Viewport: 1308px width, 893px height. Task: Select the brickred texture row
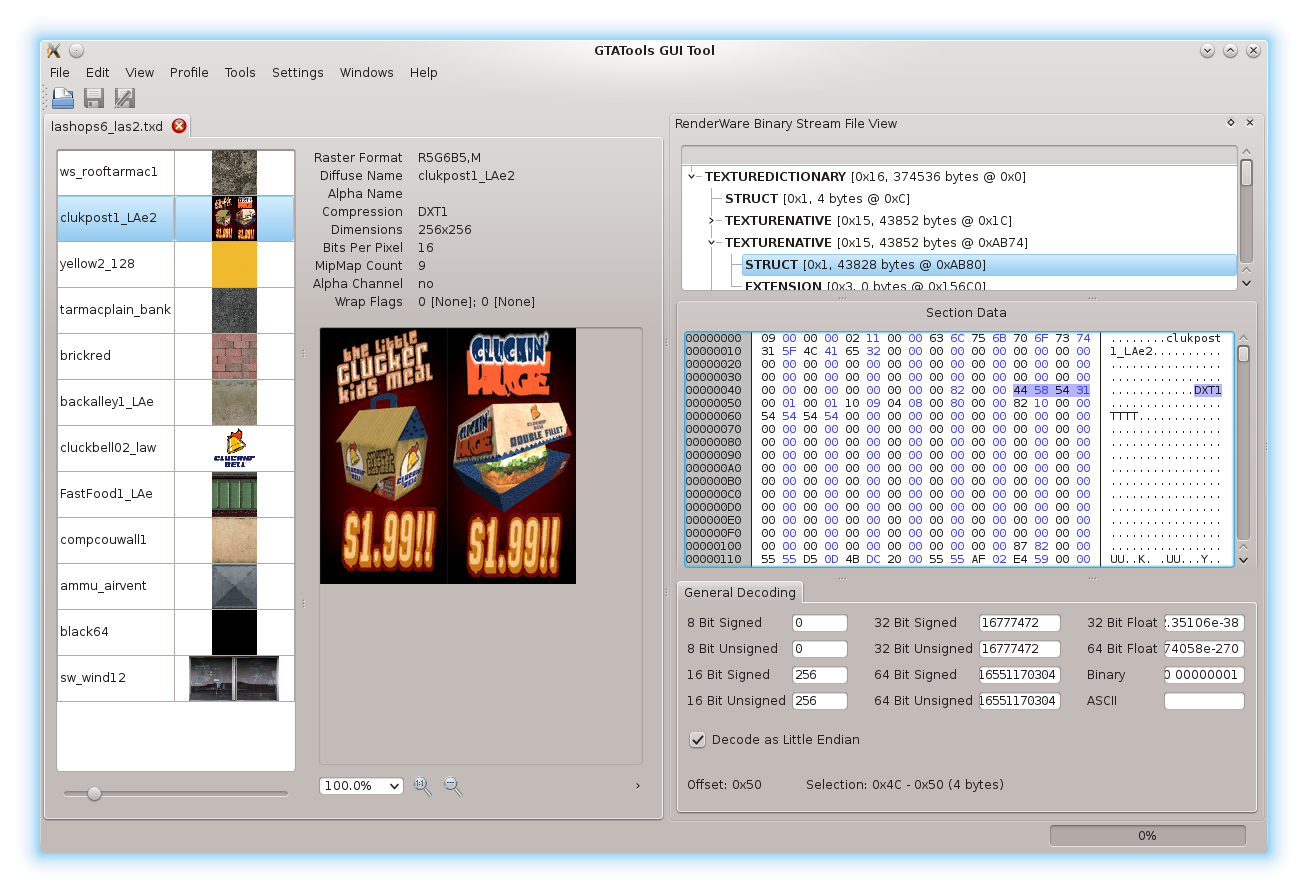pyautogui.click(x=176, y=357)
